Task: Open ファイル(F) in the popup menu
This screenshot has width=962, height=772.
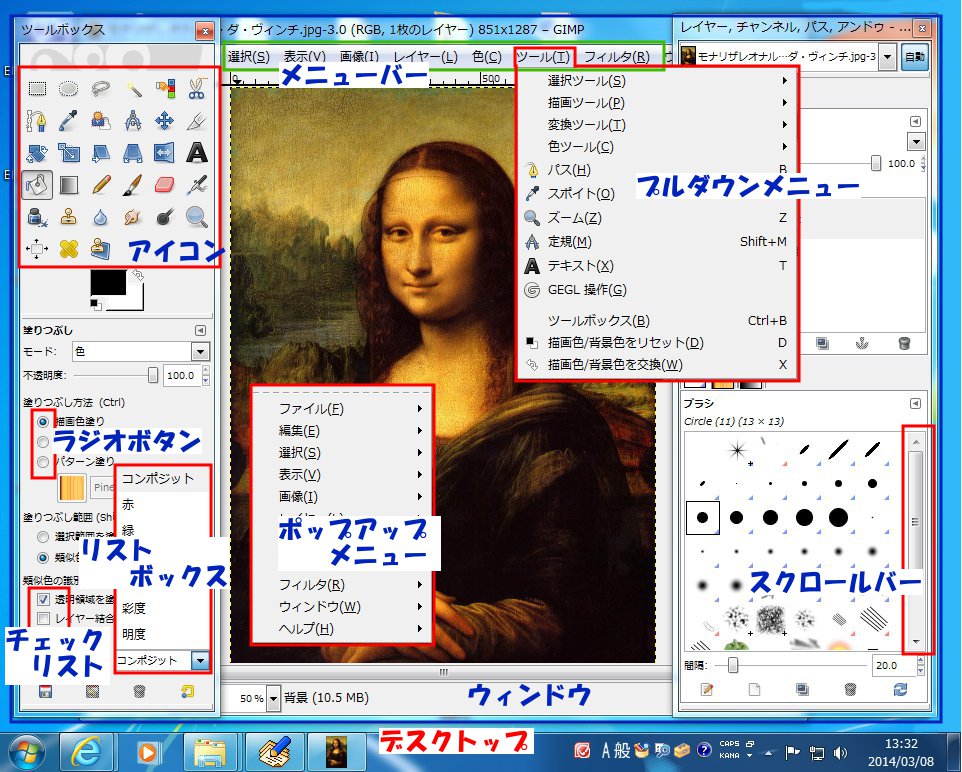Action: [343, 409]
